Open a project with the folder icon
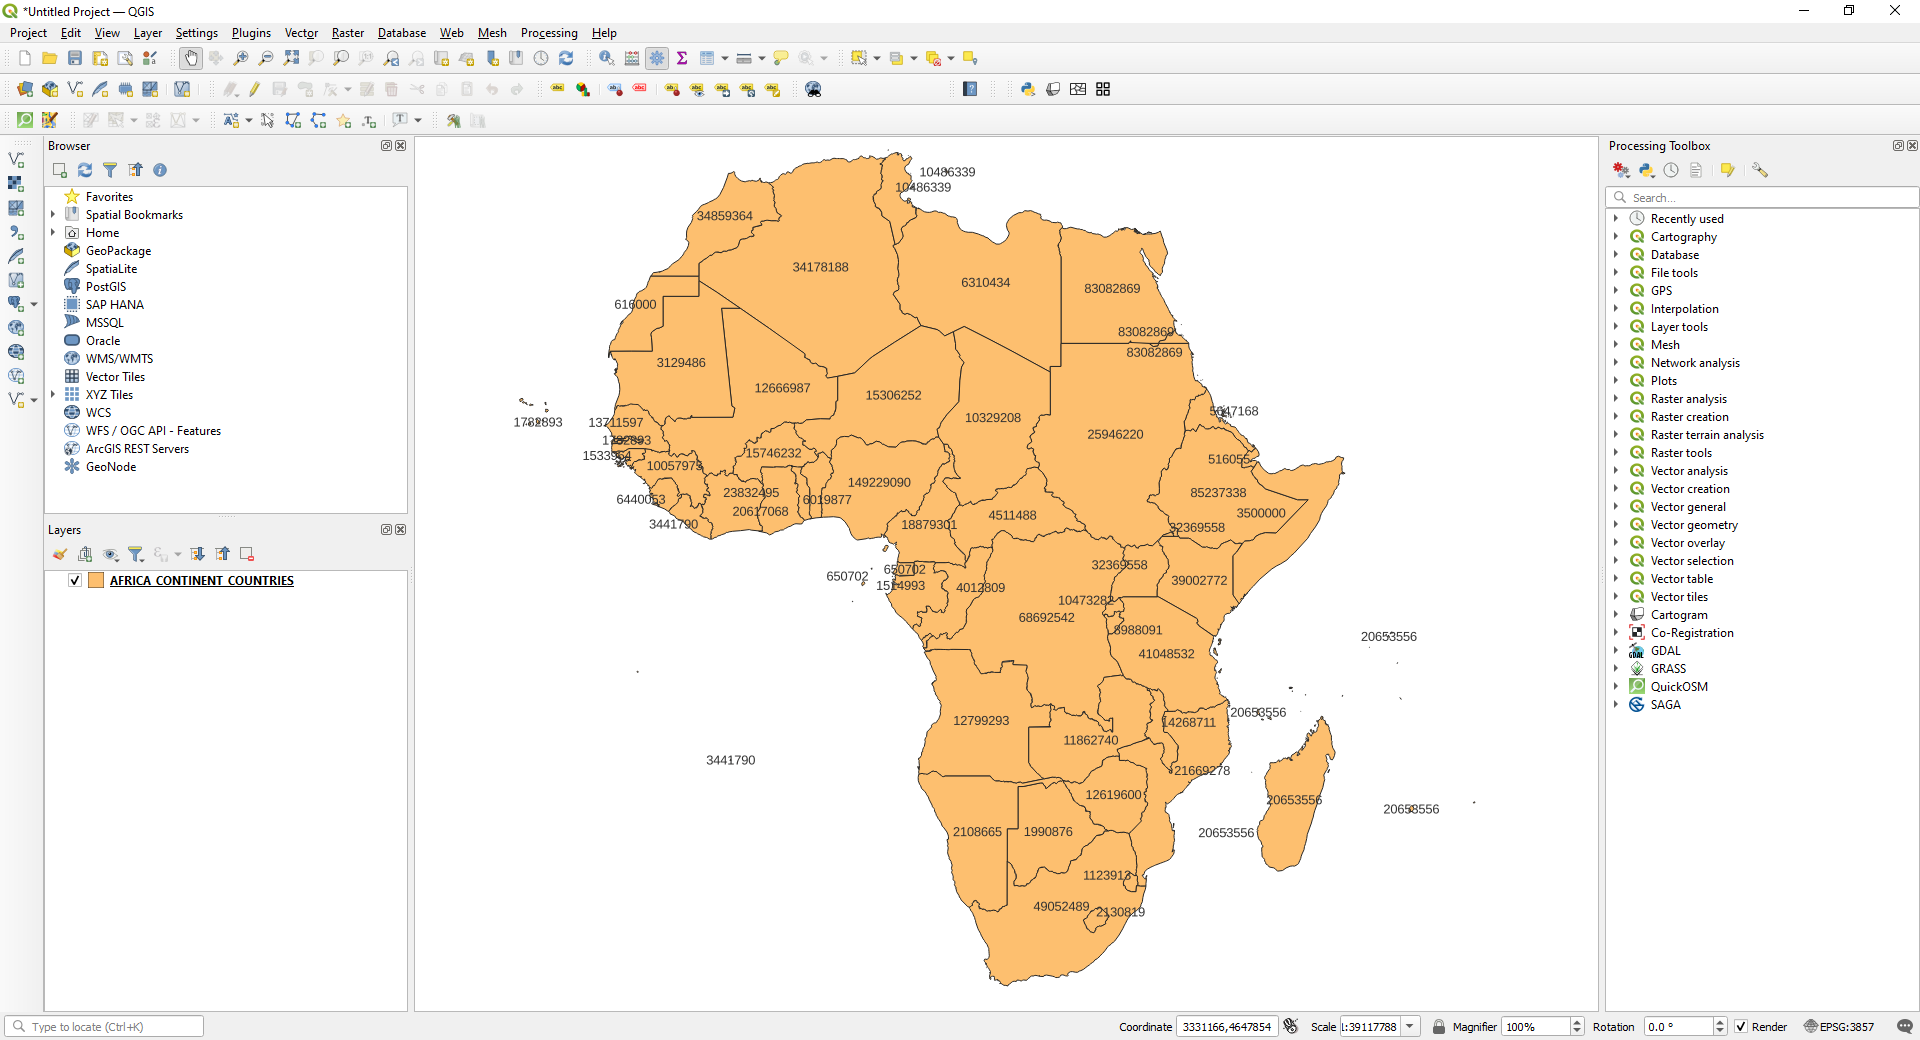 49,59
